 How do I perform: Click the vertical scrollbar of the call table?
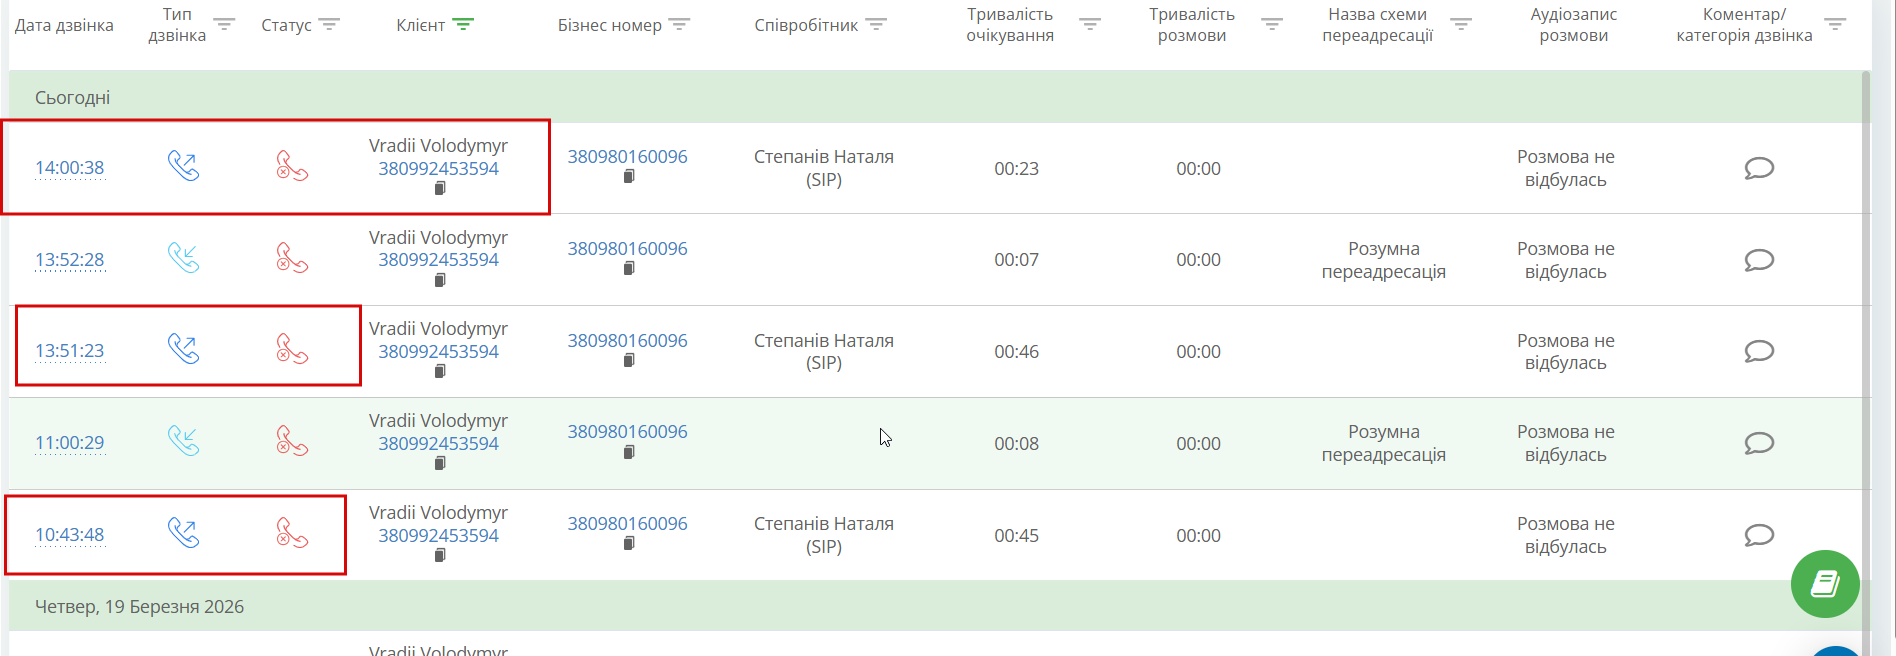[x=1866, y=300]
